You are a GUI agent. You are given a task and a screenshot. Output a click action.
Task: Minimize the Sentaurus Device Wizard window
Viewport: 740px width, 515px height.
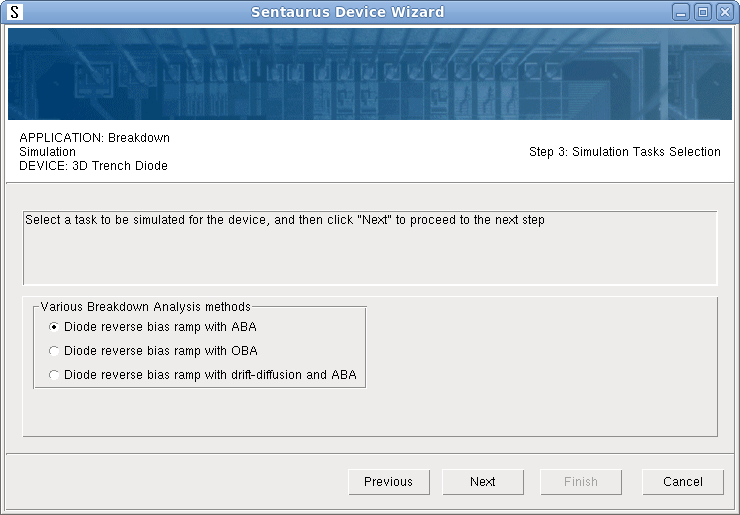(x=681, y=12)
